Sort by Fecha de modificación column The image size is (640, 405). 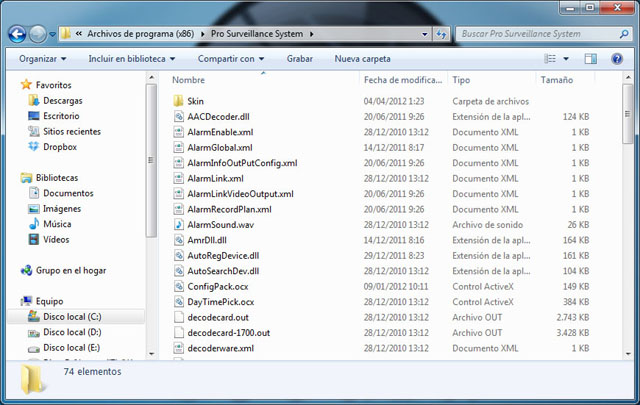pyautogui.click(x=403, y=80)
